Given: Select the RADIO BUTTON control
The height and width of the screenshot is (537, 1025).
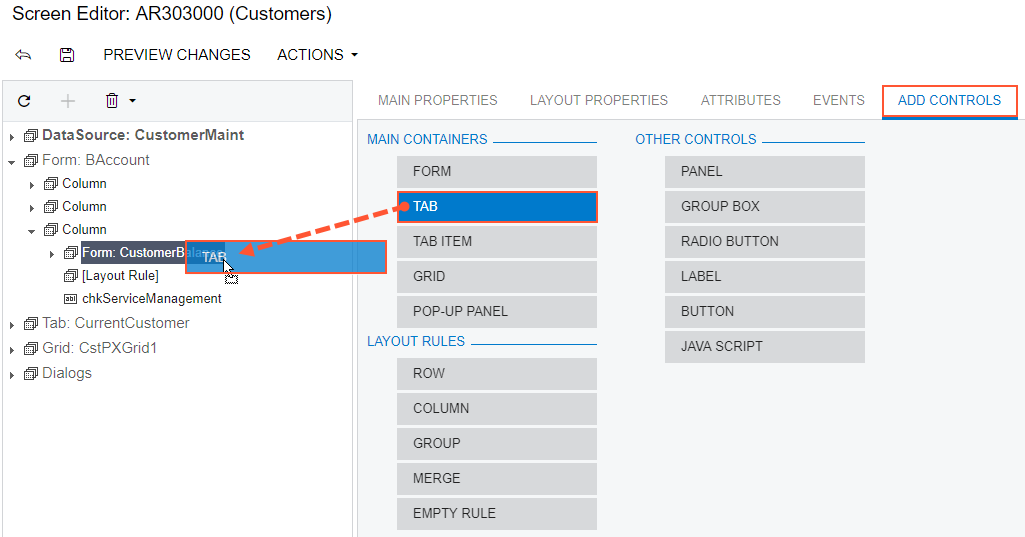Looking at the screenshot, I should [x=764, y=241].
